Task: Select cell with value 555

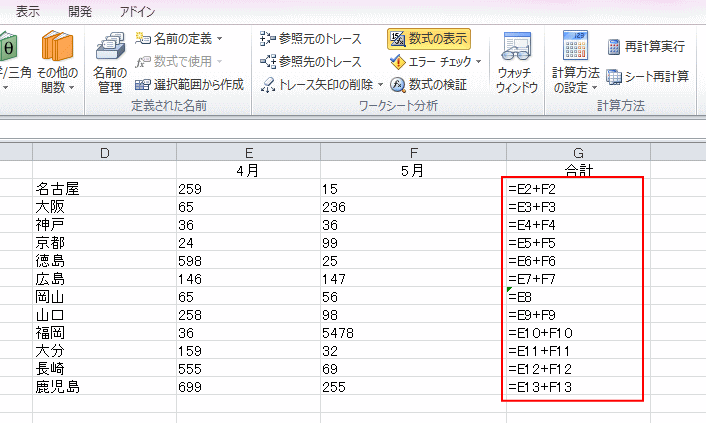Action: click(x=249, y=368)
